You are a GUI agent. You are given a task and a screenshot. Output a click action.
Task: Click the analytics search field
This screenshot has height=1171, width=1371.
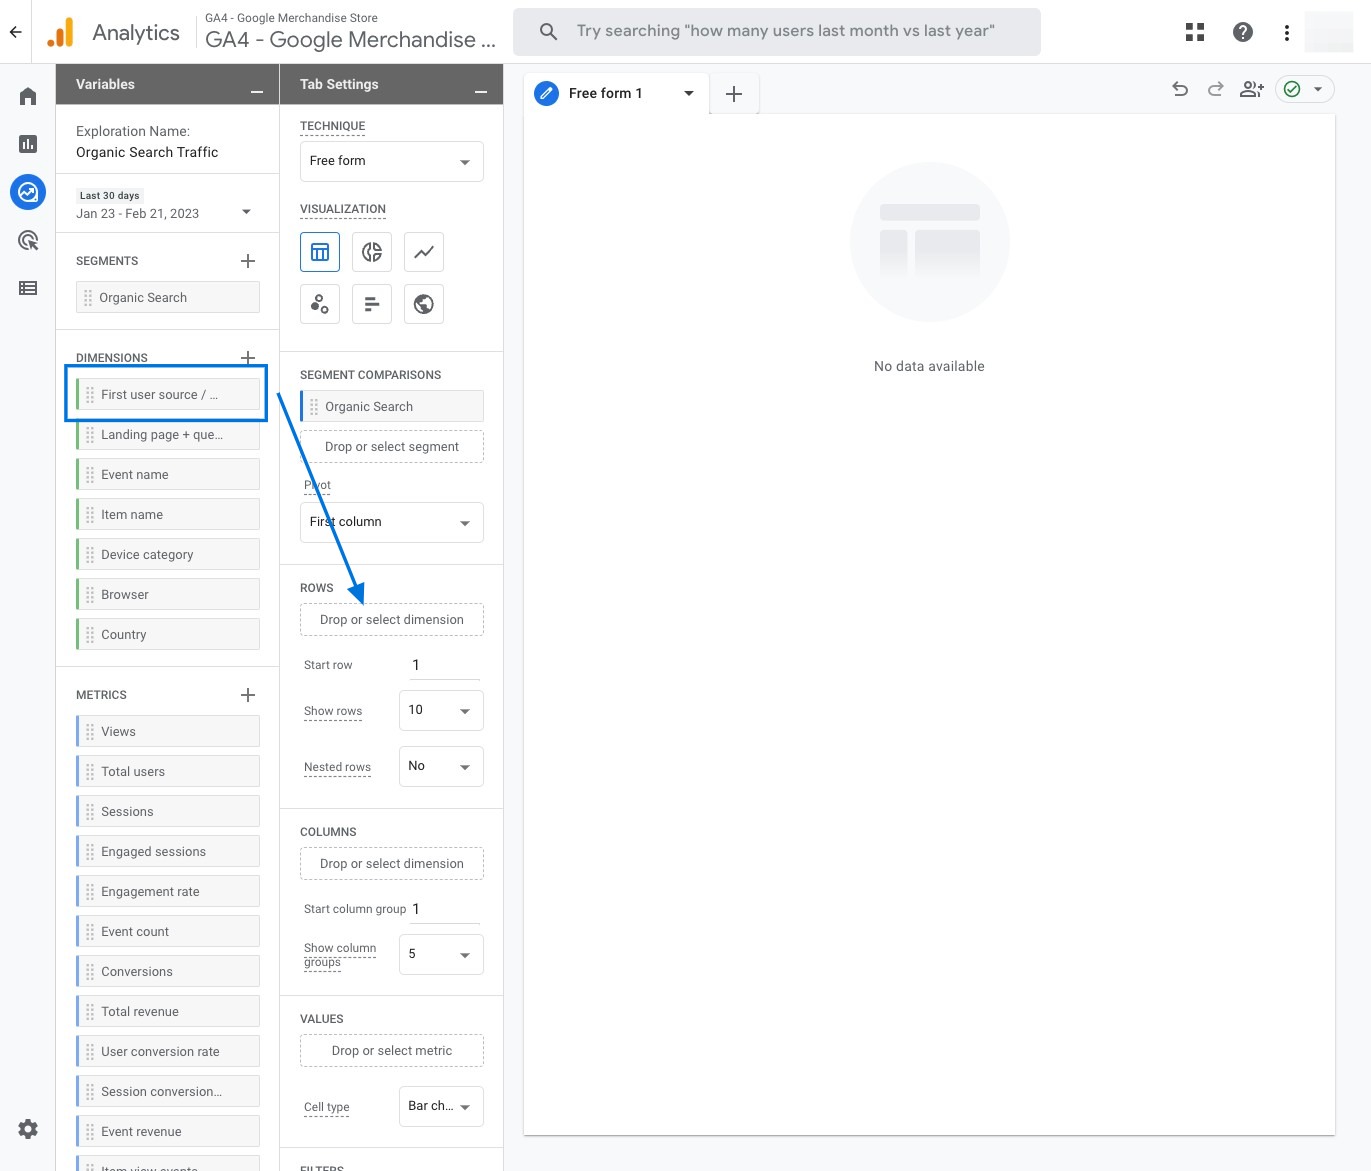coord(777,32)
